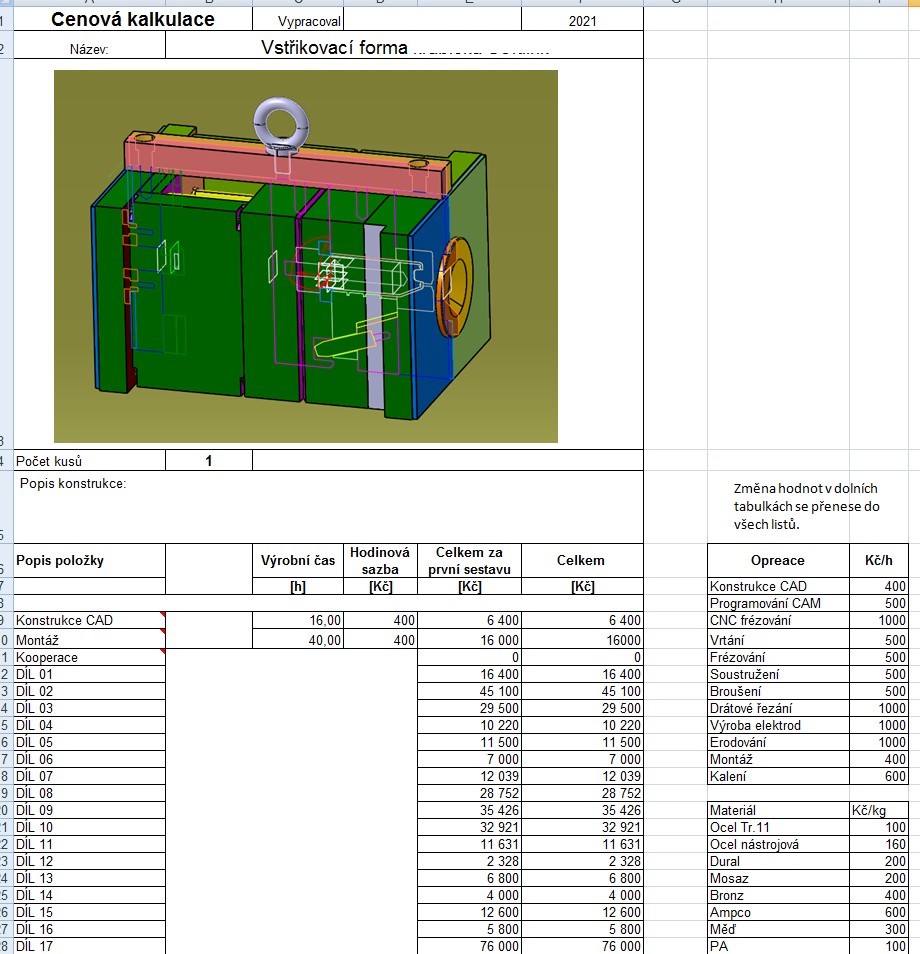This screenshot has height=954, width=920.
Task: Select the "Vypracoval" label cell
Action: click(309, 20)
